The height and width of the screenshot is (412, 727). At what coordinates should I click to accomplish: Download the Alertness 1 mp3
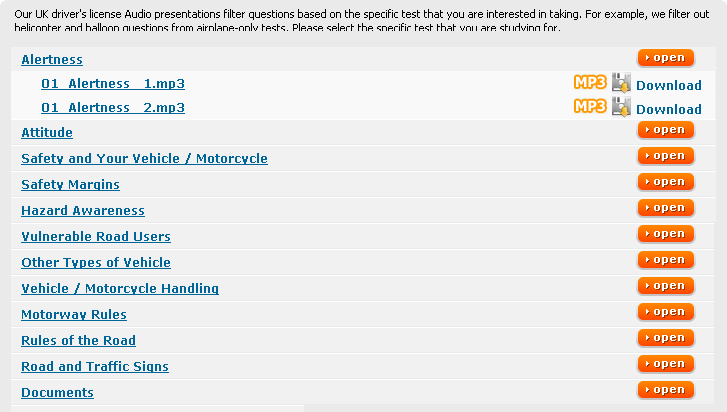tap(668, 85)
